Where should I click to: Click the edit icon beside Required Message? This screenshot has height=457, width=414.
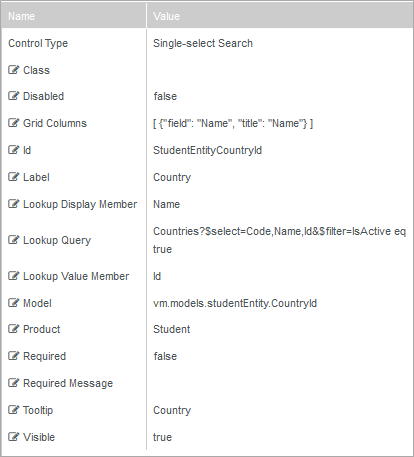13,383
